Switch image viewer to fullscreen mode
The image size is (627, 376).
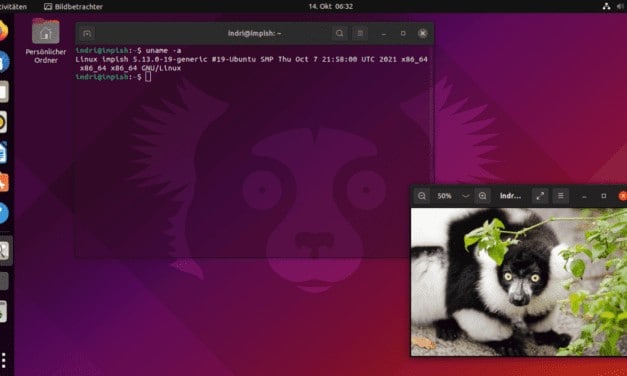click(x=540, y=196)
